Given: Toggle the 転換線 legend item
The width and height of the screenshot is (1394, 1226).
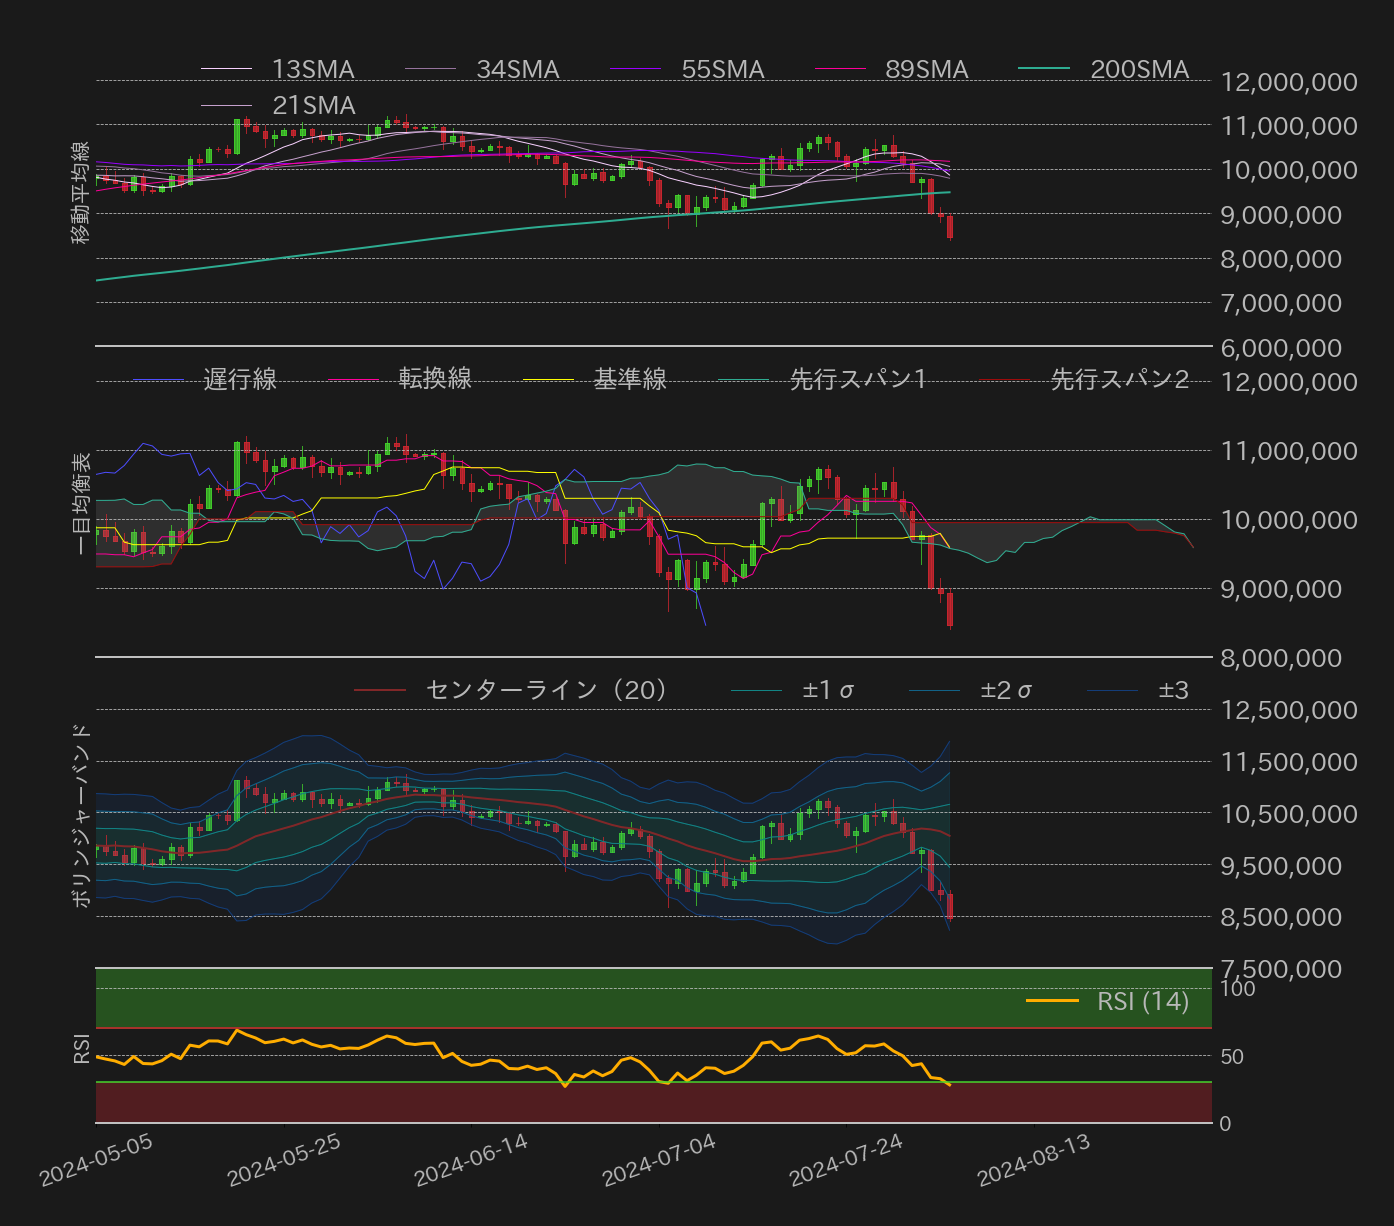Looking at the screenshot, I should (434, 379).
